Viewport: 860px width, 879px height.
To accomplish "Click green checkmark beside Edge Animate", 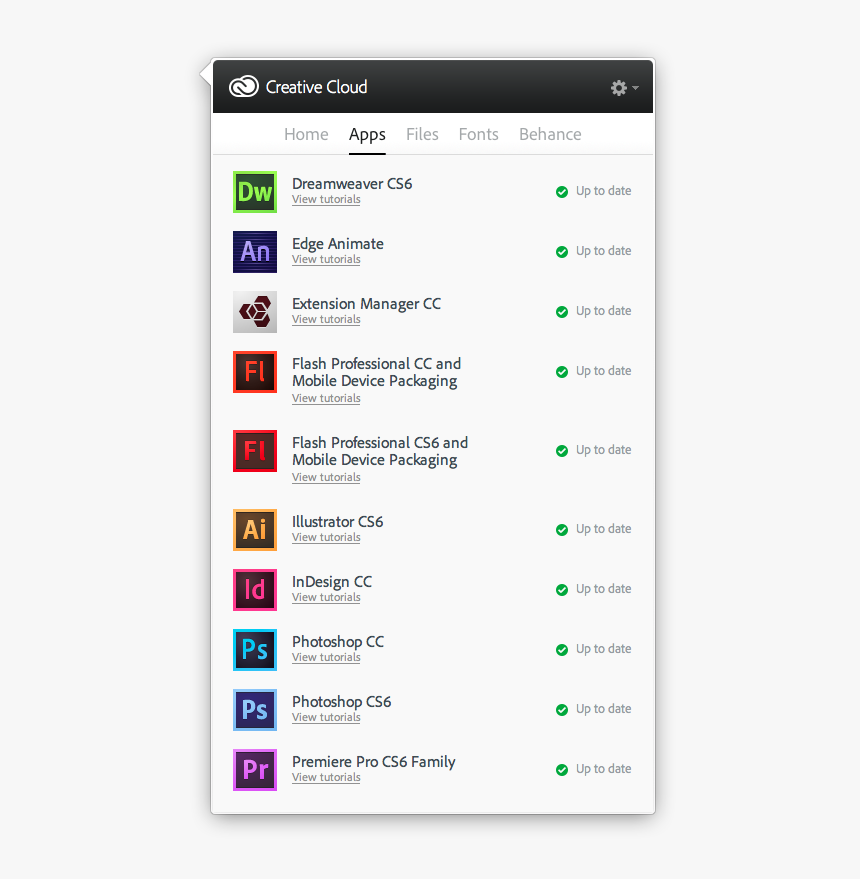I will (562, 252).
